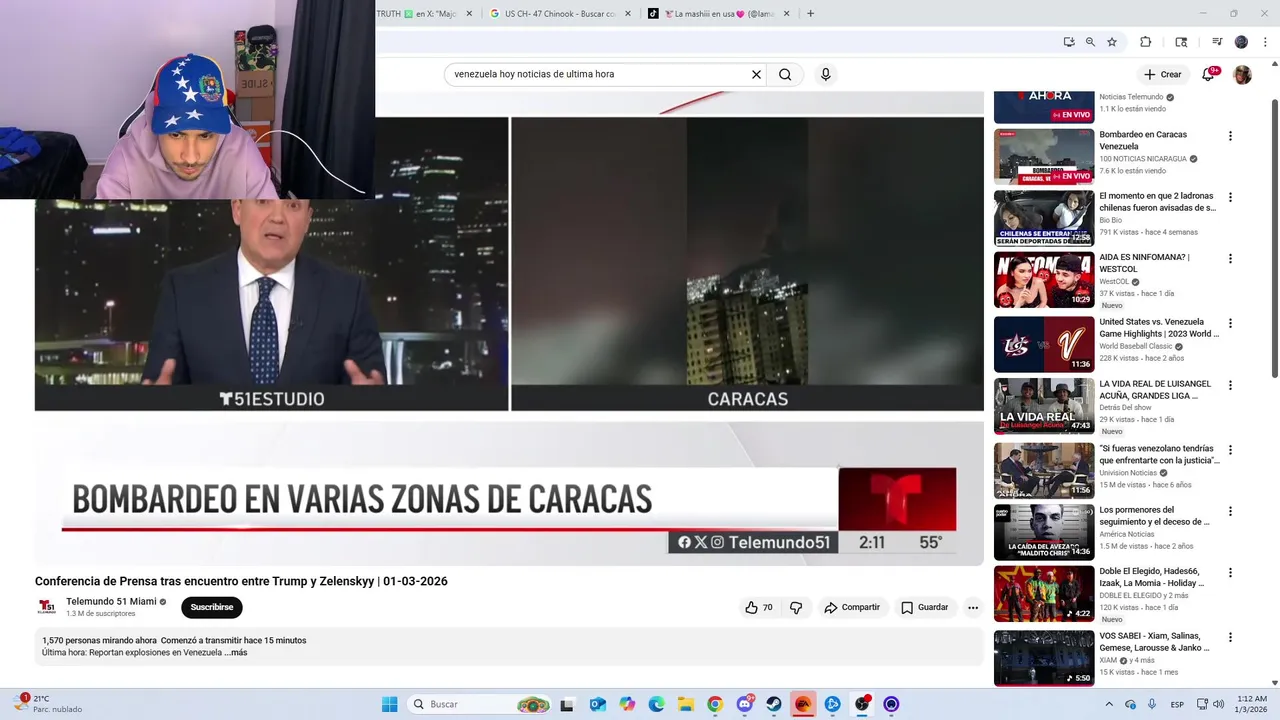Viewport: 1280px width, 720px height.
Task: Open options for LA VIDA REAL DE LUISANGEL video
Action: [x=1230, y=385]
